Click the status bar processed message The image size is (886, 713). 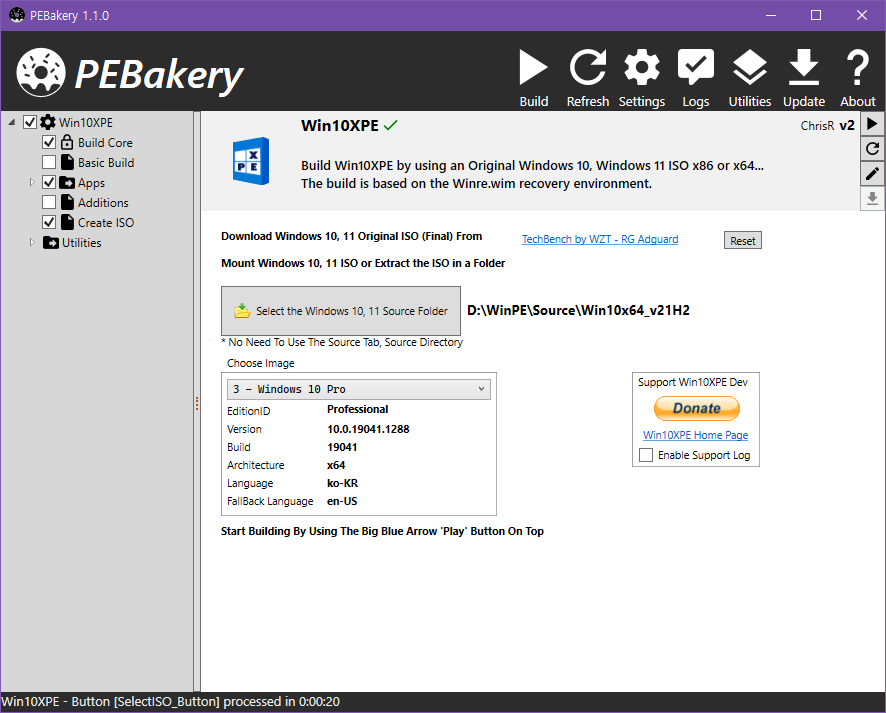point(170,701)
